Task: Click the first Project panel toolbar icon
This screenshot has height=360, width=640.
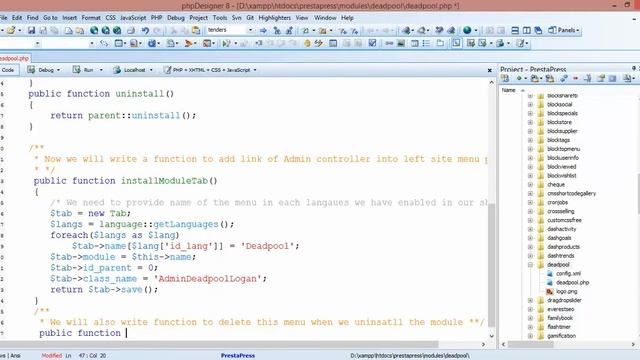Action: point(505,78)
